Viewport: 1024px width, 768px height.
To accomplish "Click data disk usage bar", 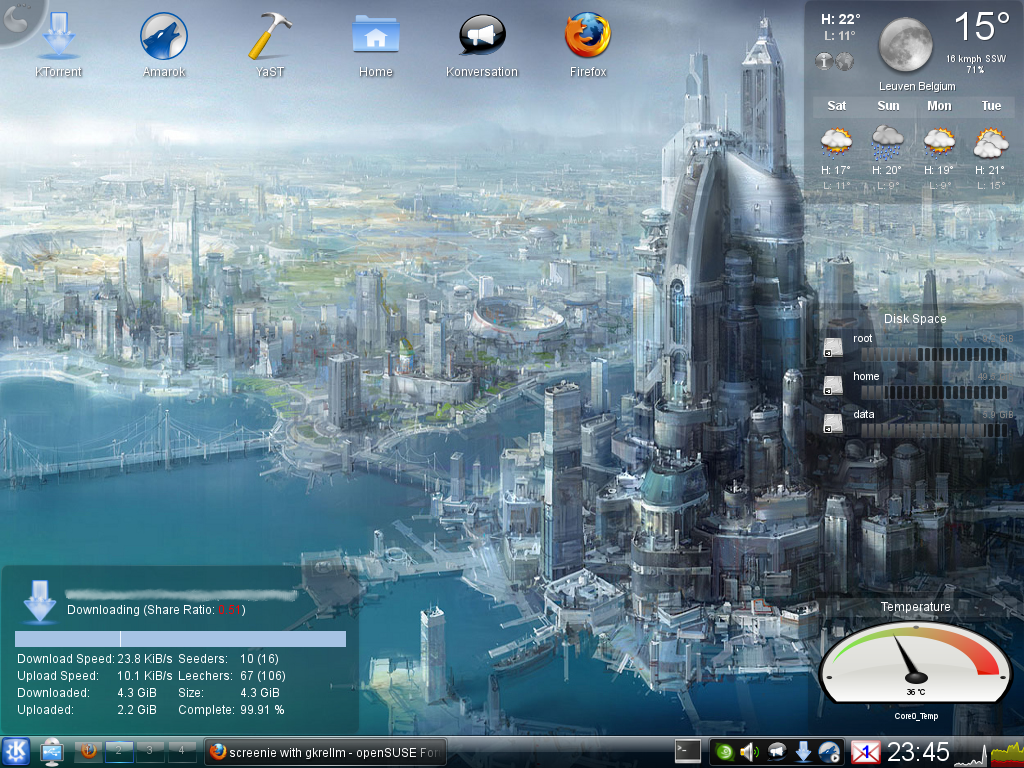I will [x=935, y=430].
